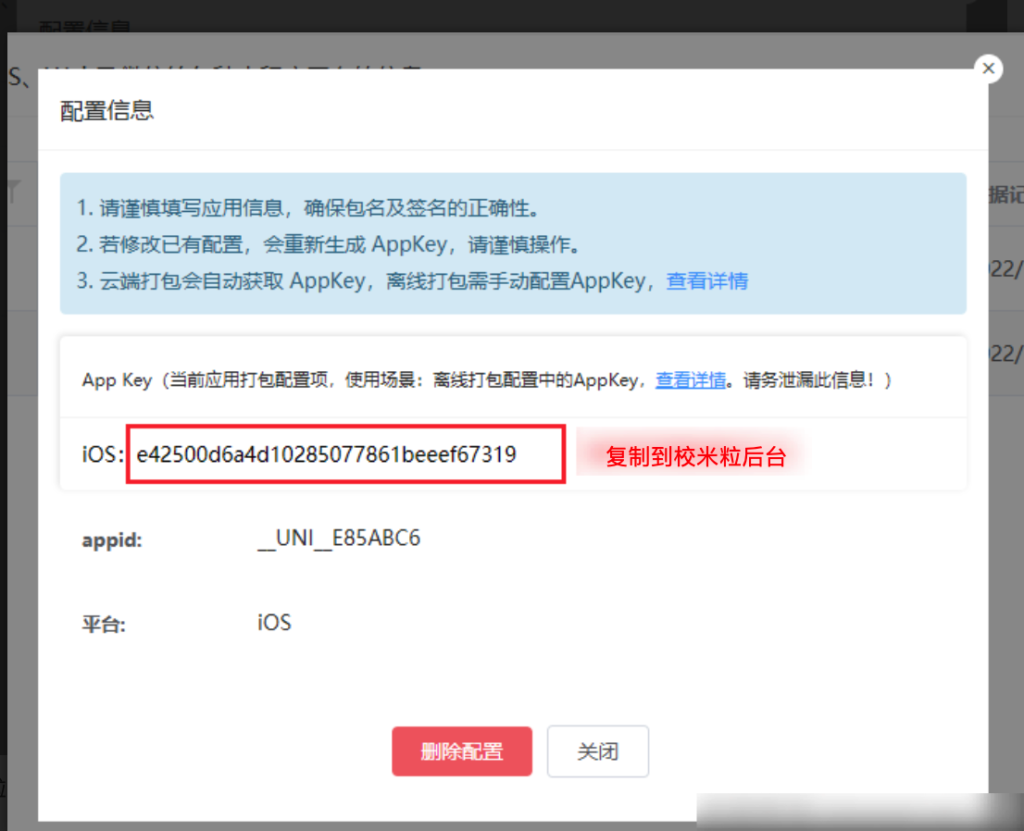
Task: Click the iOS platform value text
Action: point(273,623)
